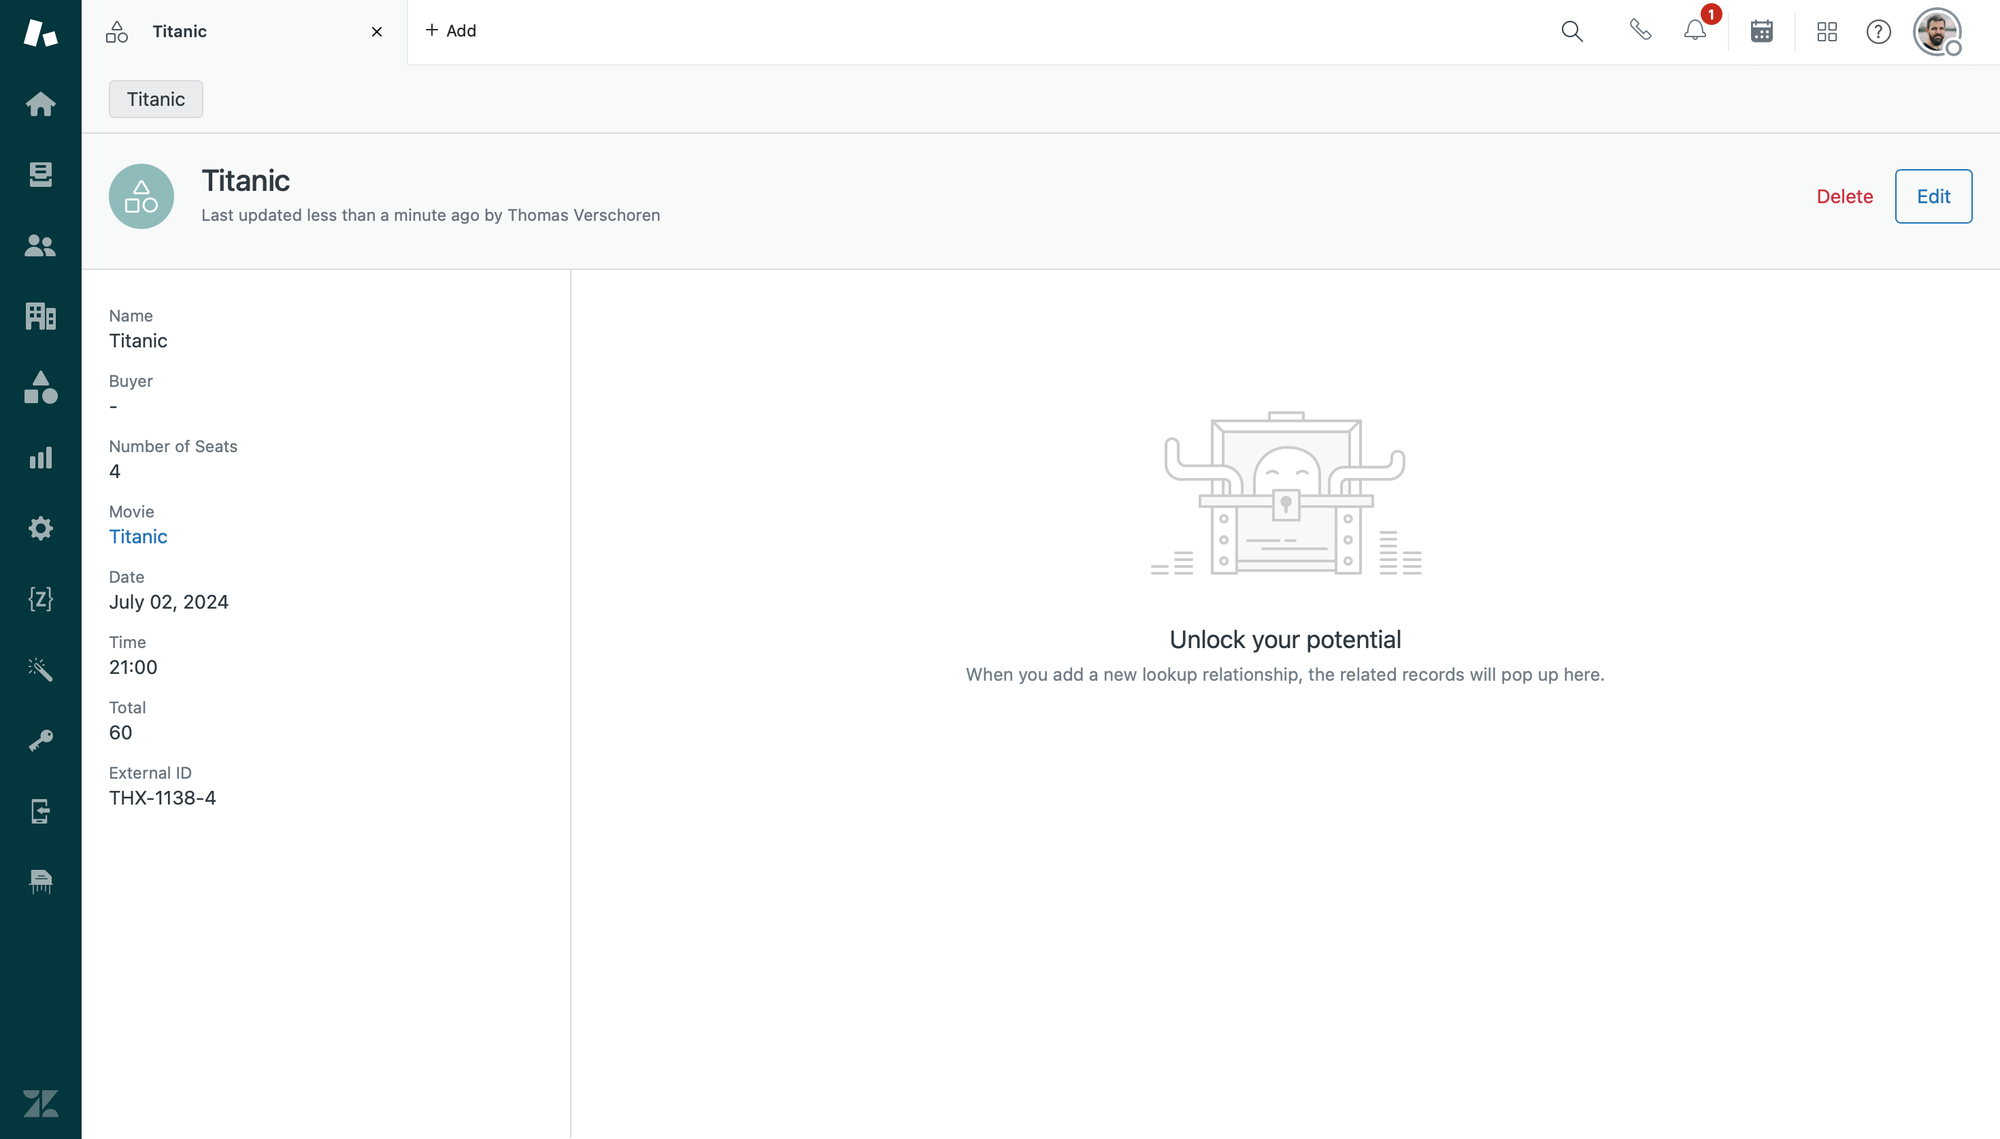
Task: Open Admin gear icon in sidebar
Action: [x=40, y=528]
